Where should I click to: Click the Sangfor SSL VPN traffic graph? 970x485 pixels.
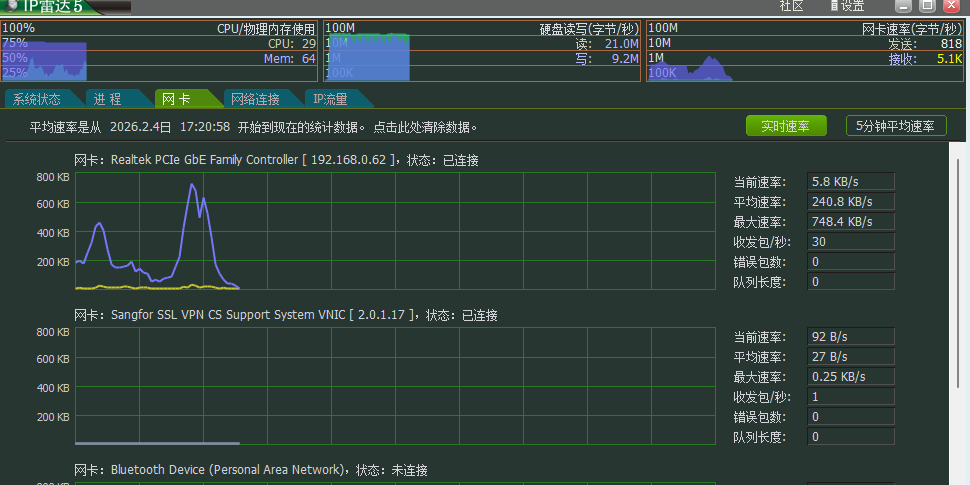[x=395, y=386]
